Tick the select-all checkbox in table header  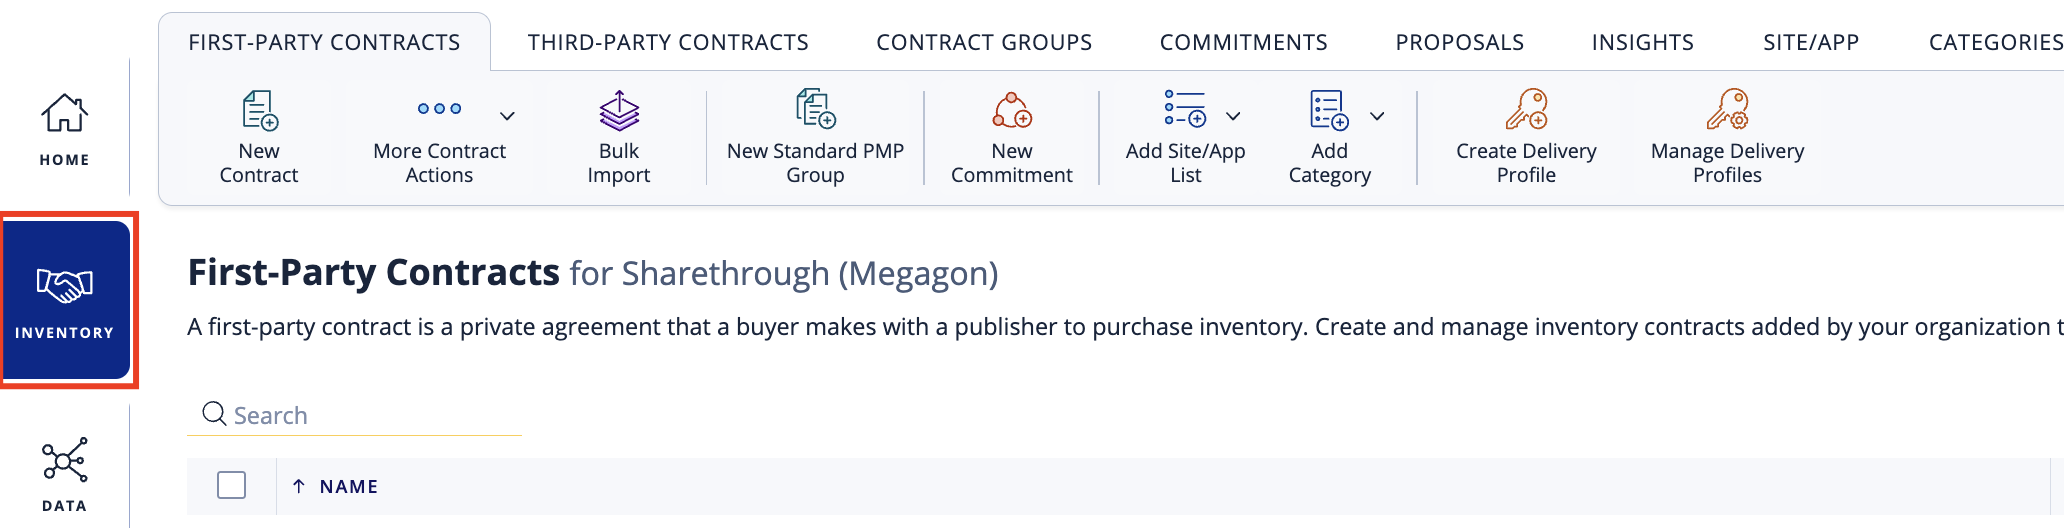click(x=231, y=485)
